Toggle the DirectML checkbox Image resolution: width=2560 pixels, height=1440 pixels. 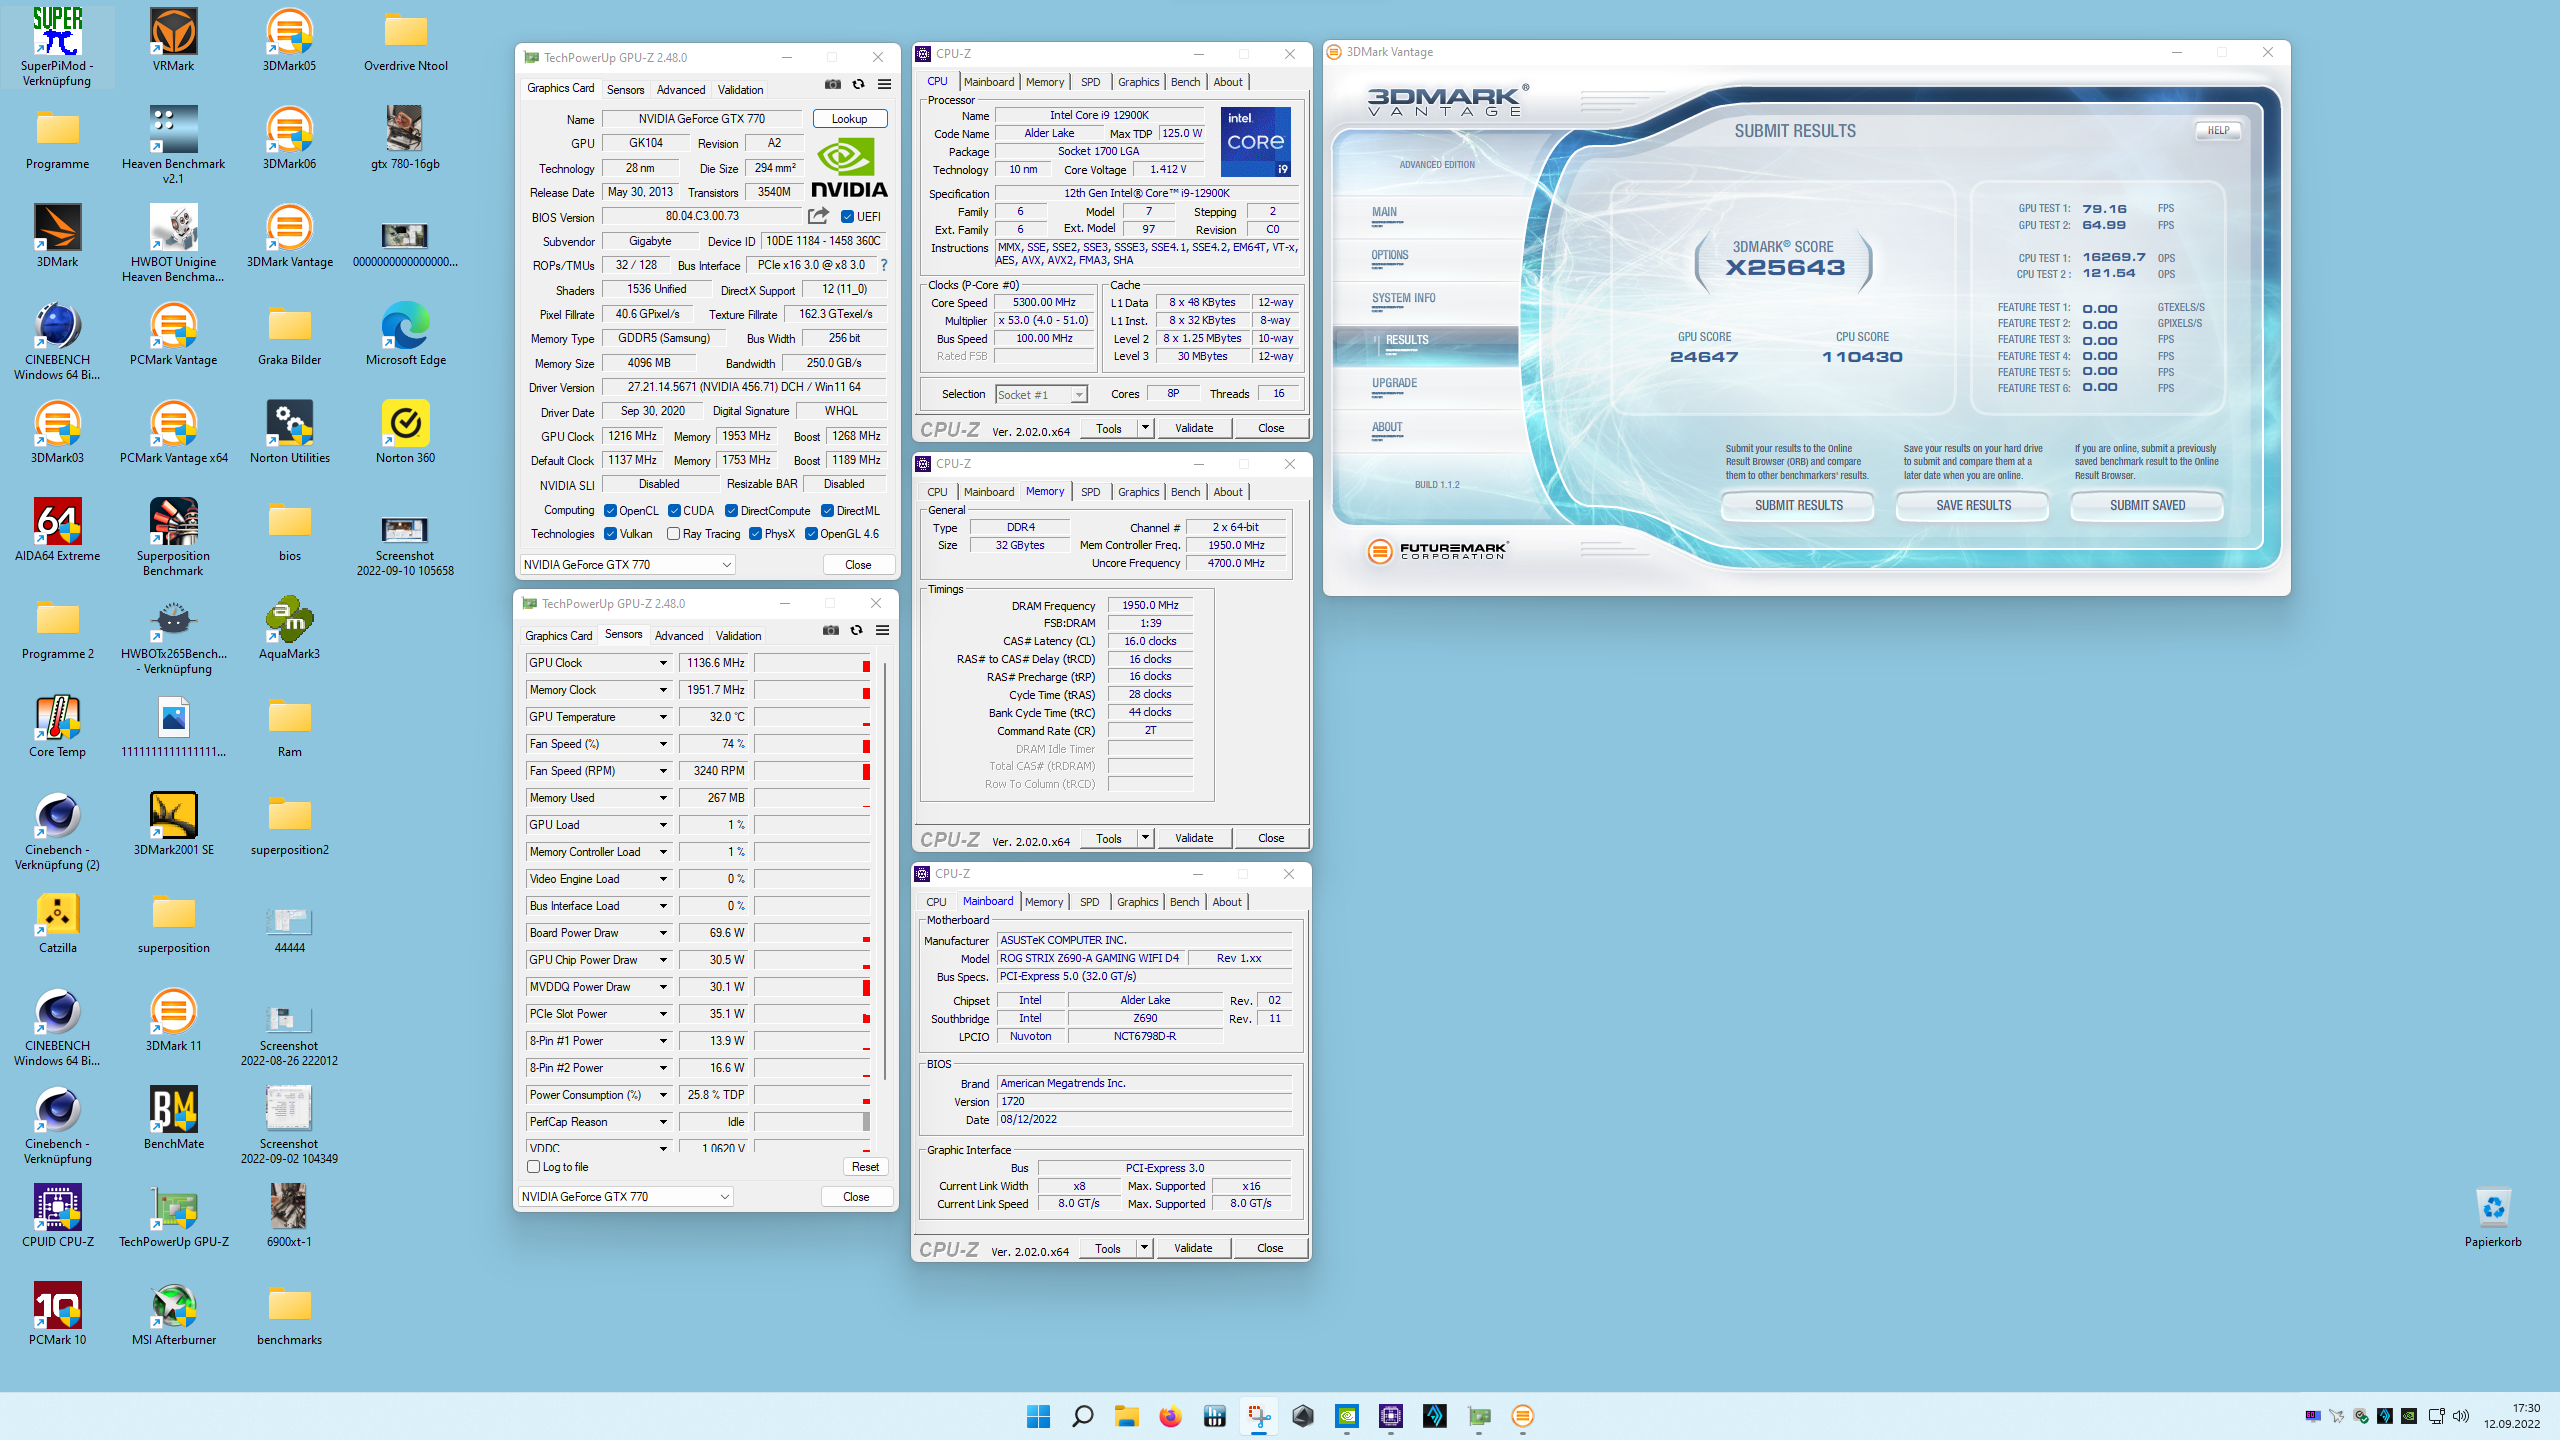(827, 511)
